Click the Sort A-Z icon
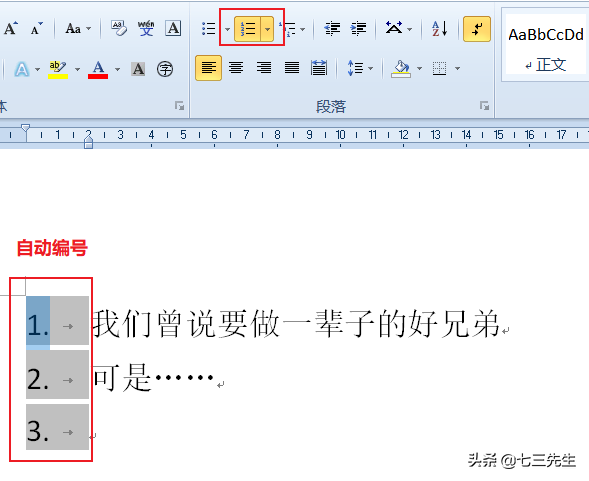The height and width of the screenshot is (481, 589). 439,29
